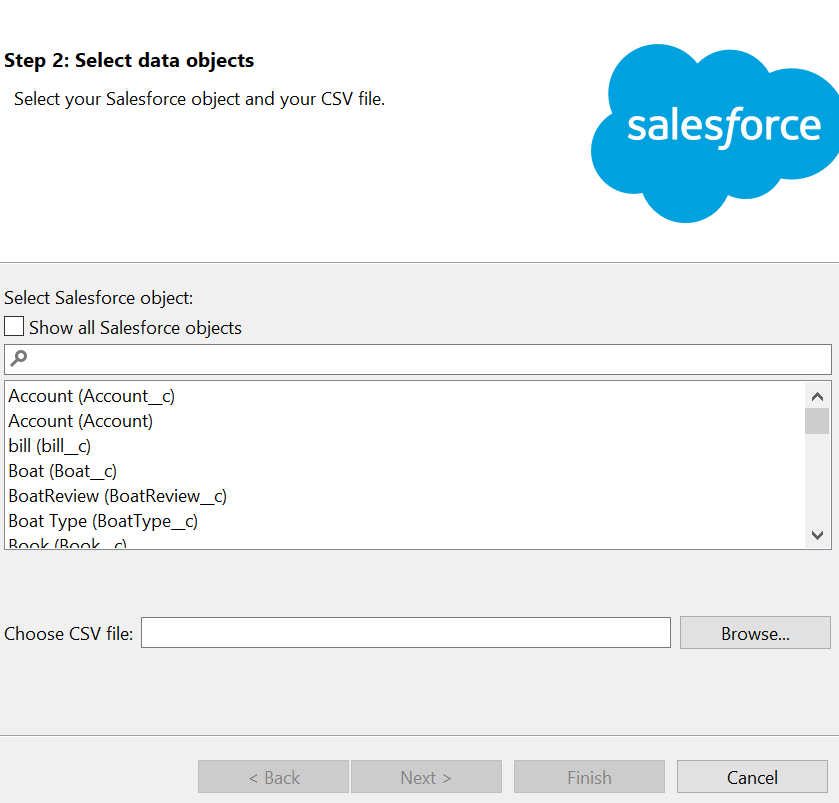839x803 pixels.
Task: Click the object list scroll-down arrow
Action: tap(817, 535)
